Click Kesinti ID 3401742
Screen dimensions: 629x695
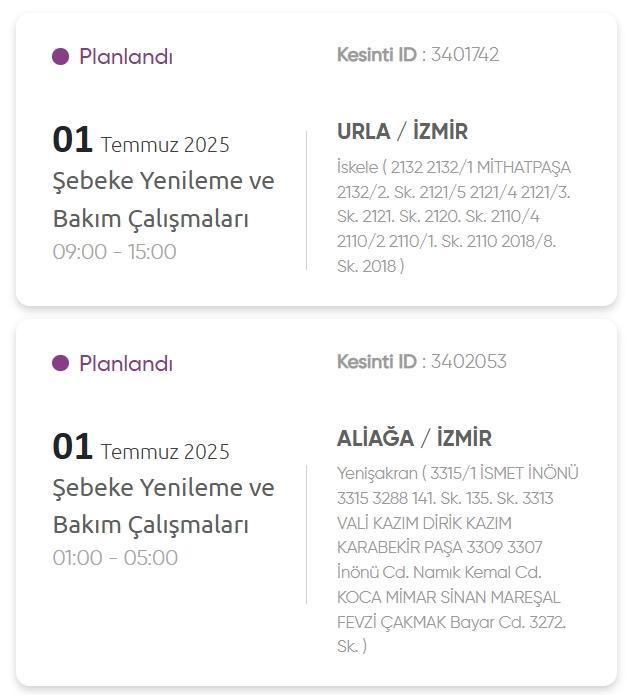click(418, 55)
